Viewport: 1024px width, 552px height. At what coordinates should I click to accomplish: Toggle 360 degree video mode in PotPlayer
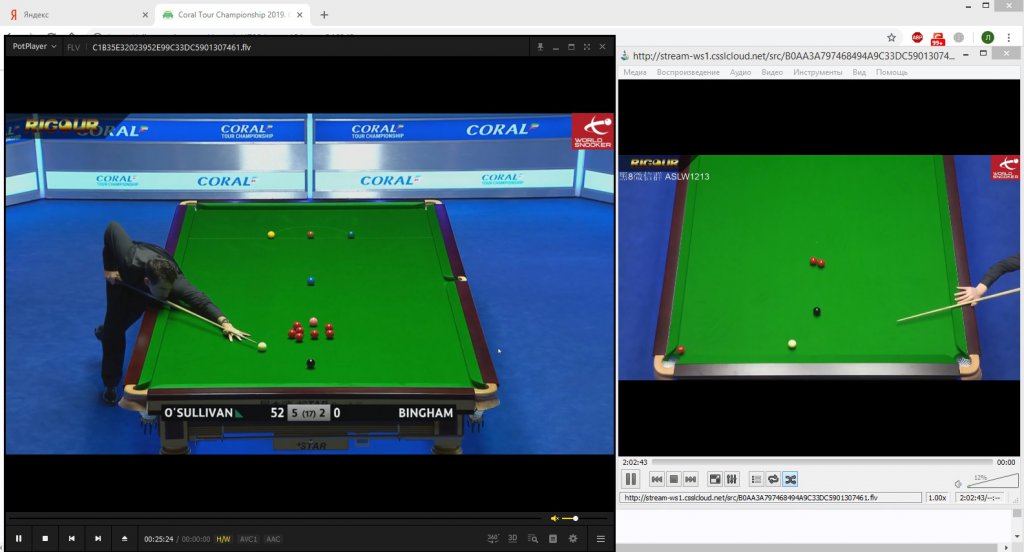493,538
